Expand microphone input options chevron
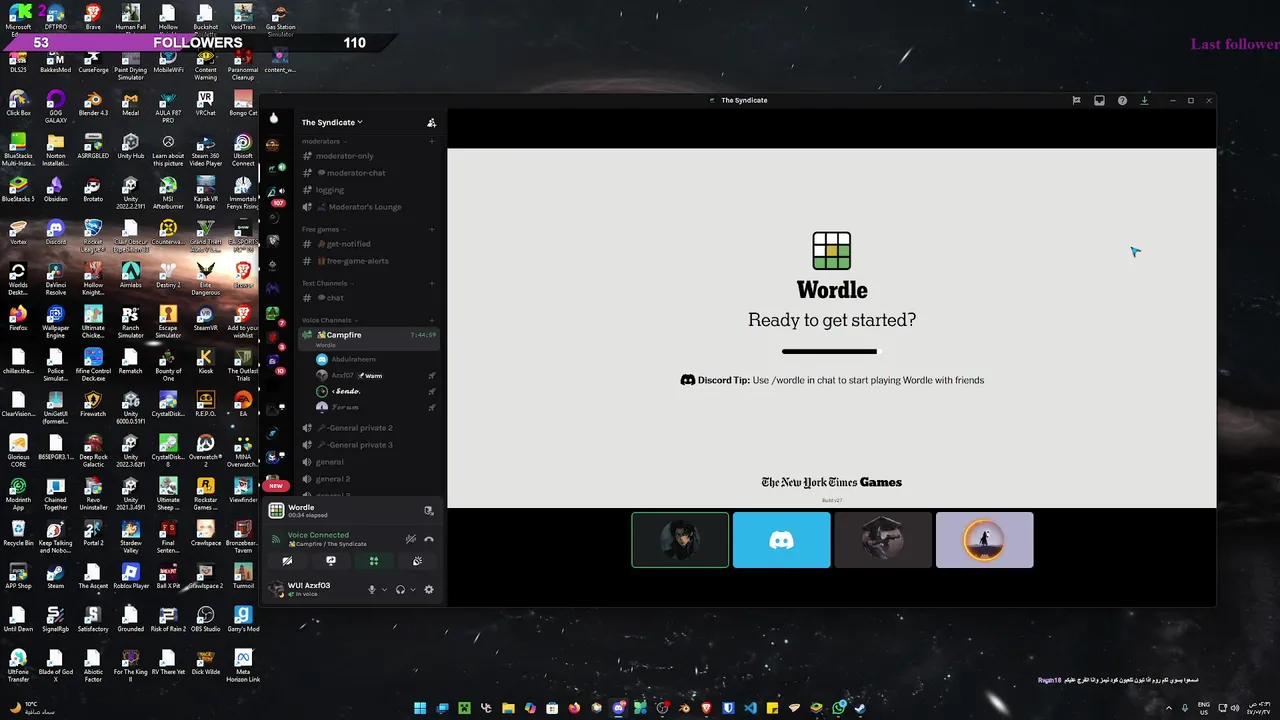1280x720 pixels. (x=384, y=589)
